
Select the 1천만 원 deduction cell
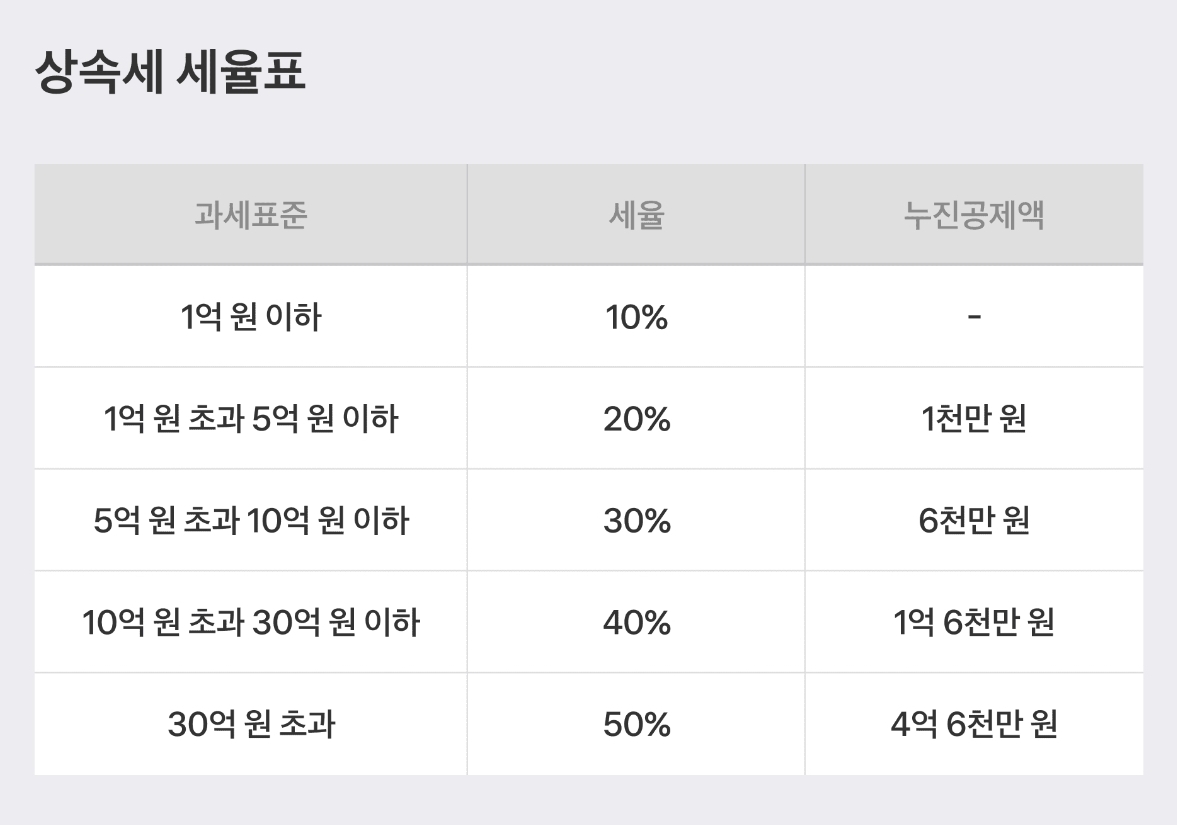coord(974,420)
